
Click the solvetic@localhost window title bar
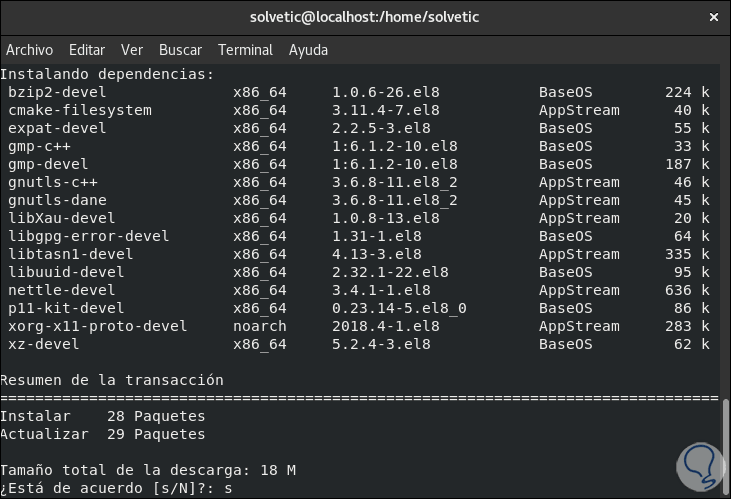[x=365, y=17]
